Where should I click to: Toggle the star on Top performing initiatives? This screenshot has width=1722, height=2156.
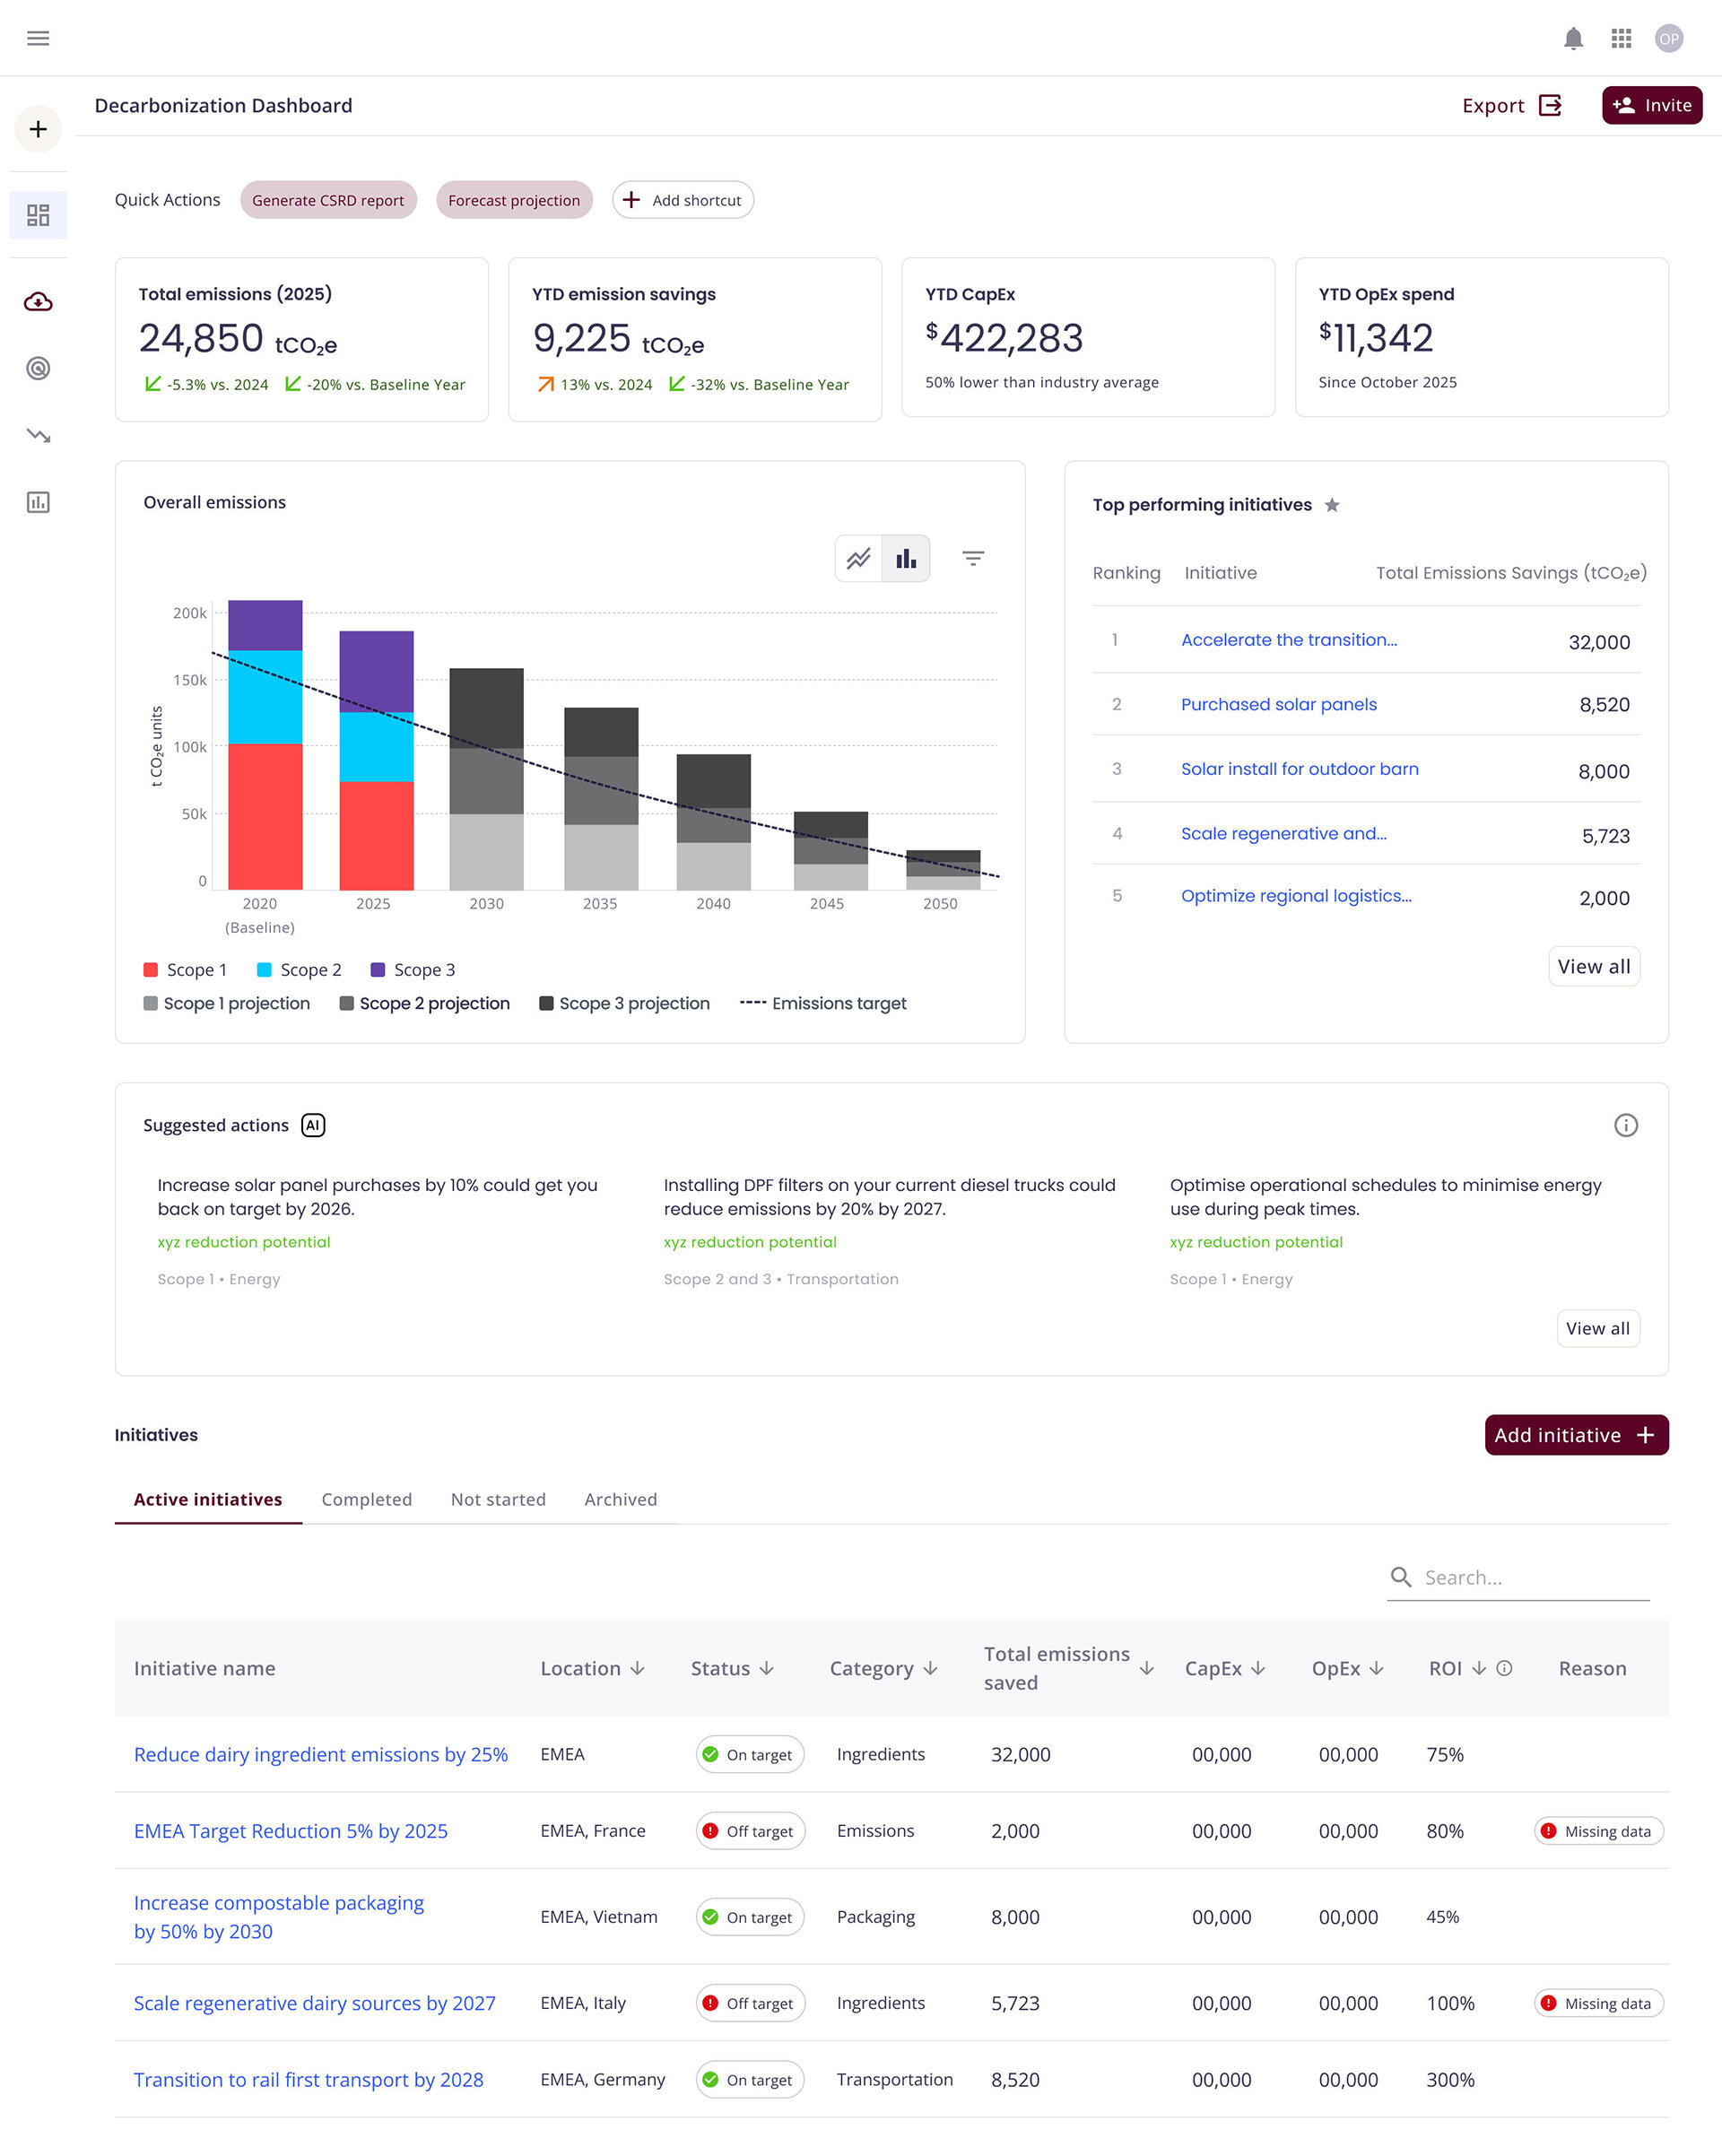[x=1333, y=506]
